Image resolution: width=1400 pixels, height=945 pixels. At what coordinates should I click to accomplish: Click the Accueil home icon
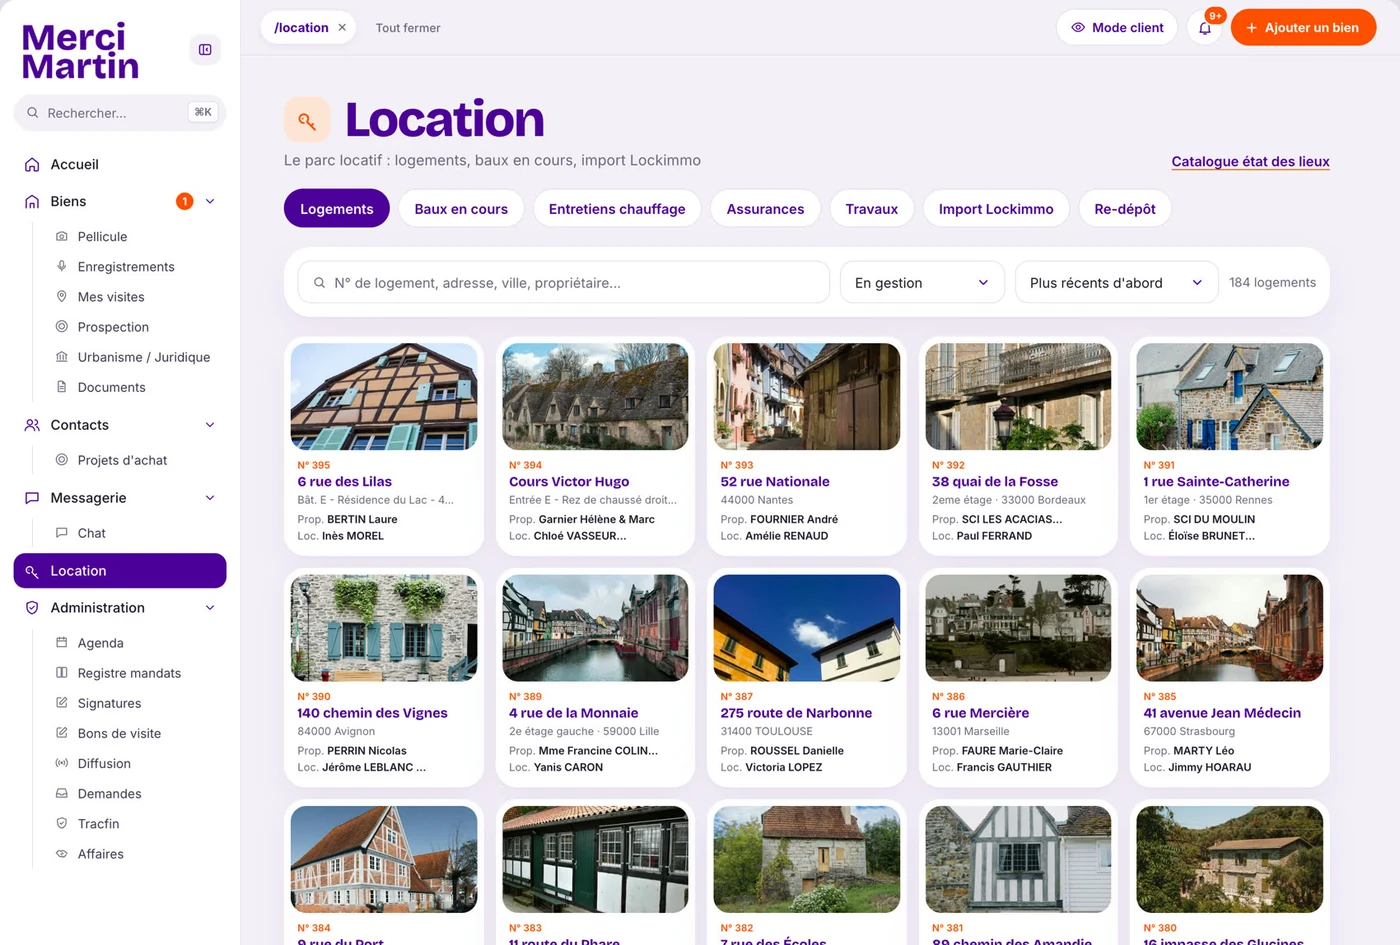[32, 164]
